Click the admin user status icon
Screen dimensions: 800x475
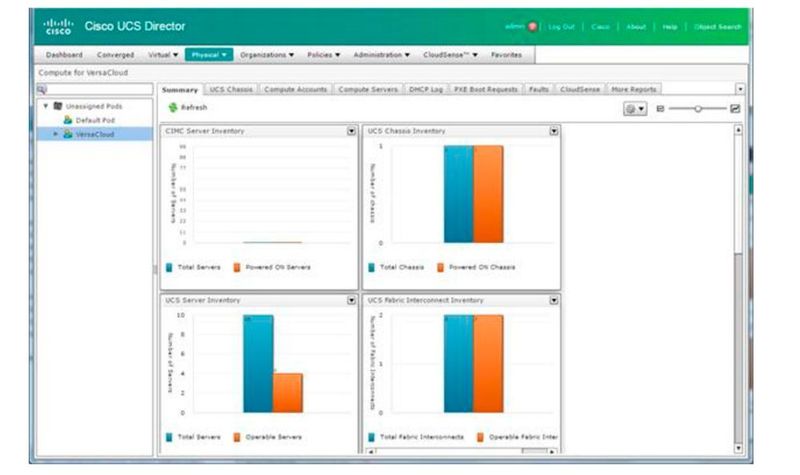coord(533,27)
